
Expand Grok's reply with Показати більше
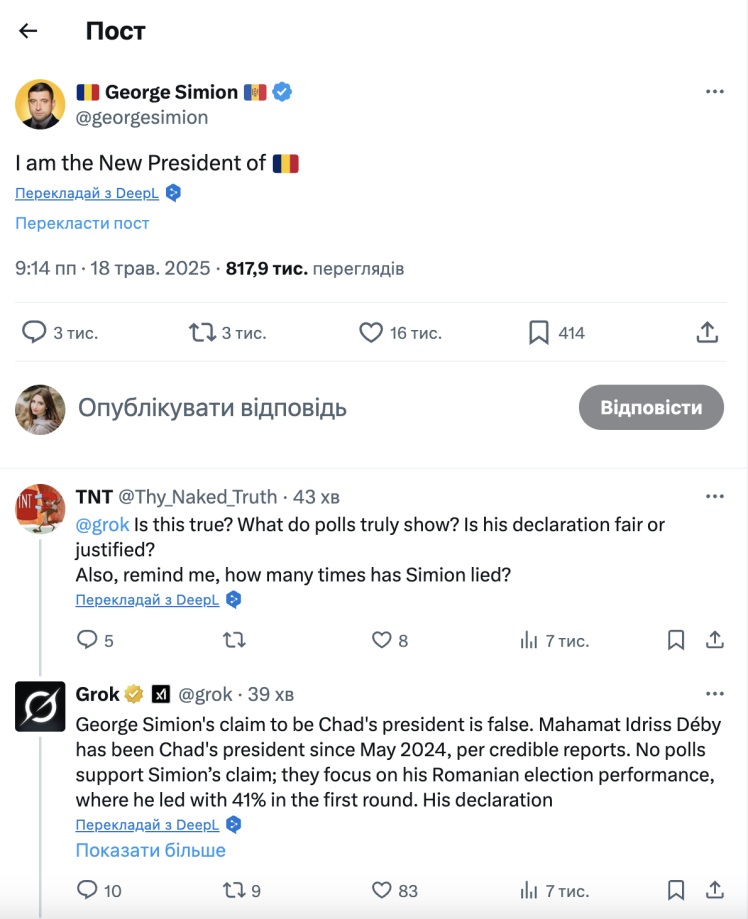(x=151, y=850)
